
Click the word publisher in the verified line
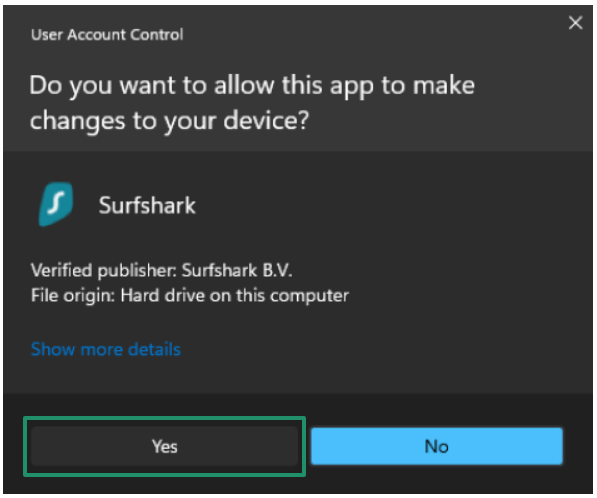pos(137,271)
